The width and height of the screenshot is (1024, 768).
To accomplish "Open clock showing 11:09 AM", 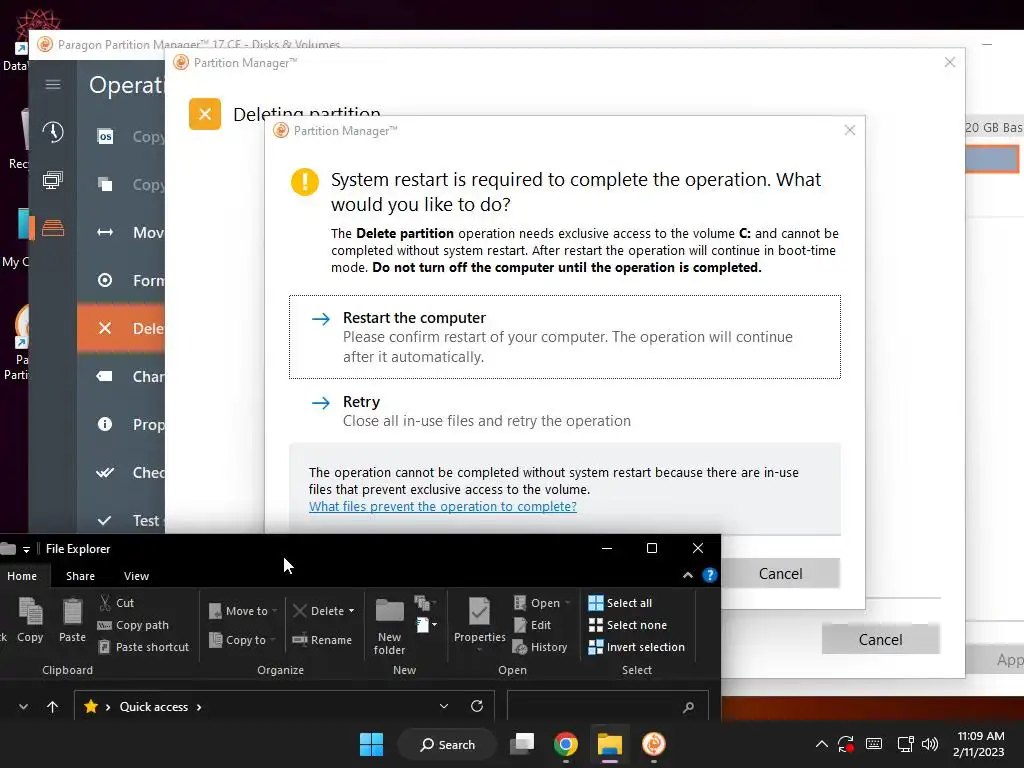I will (979, 744).
